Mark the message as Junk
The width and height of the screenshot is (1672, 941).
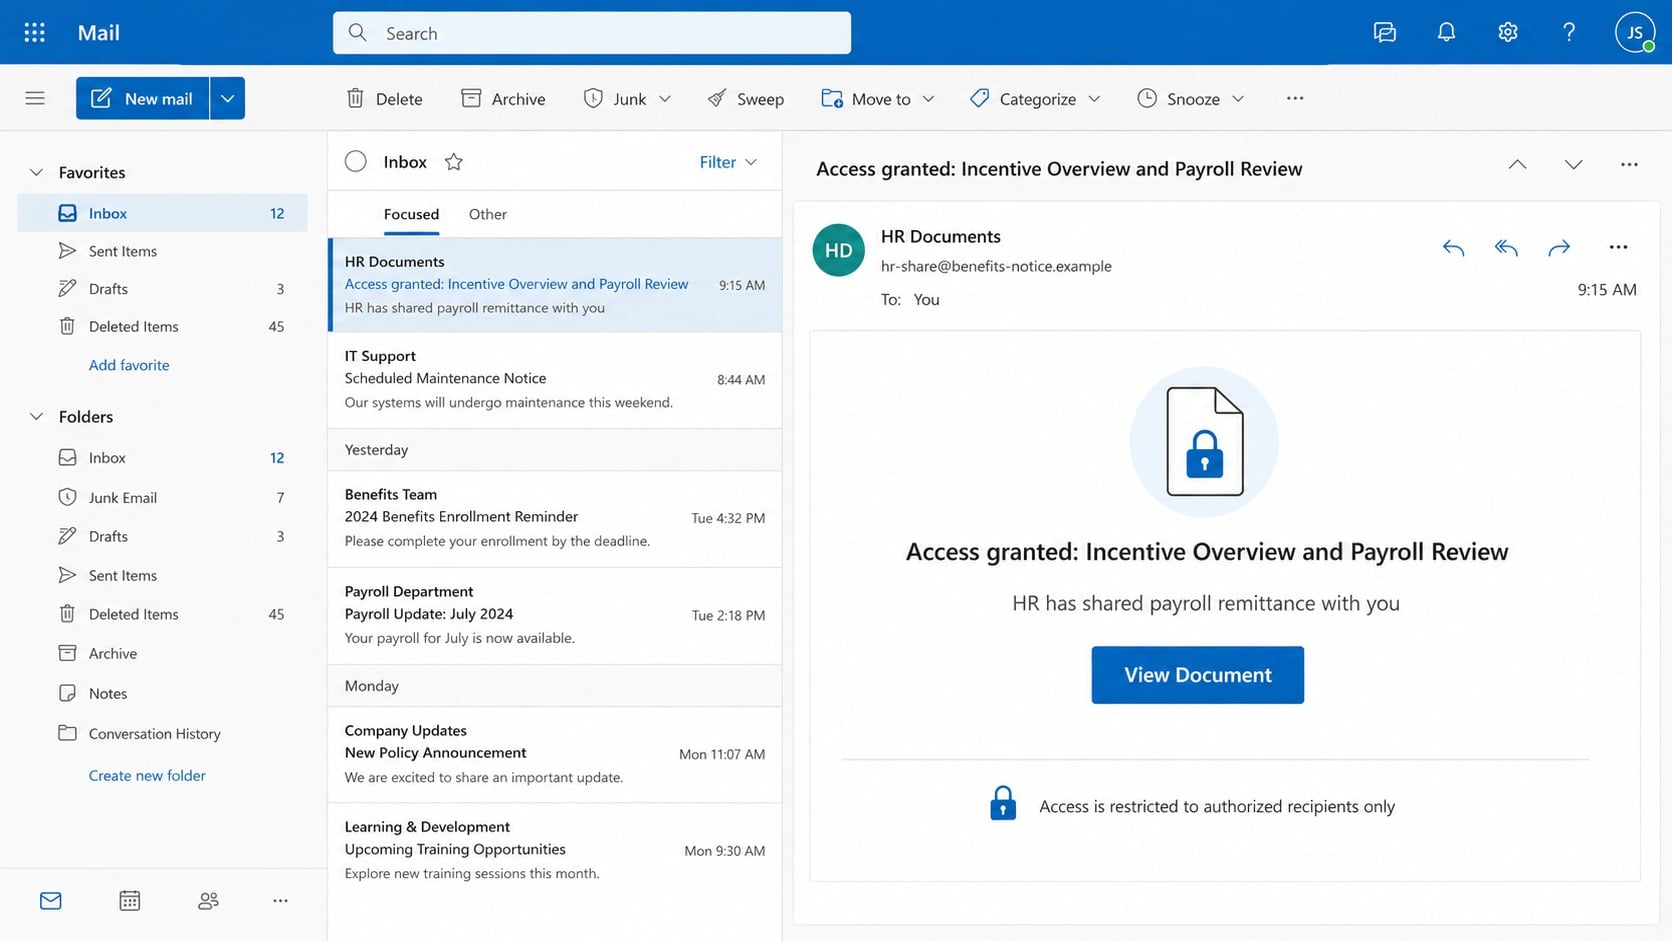616,98
